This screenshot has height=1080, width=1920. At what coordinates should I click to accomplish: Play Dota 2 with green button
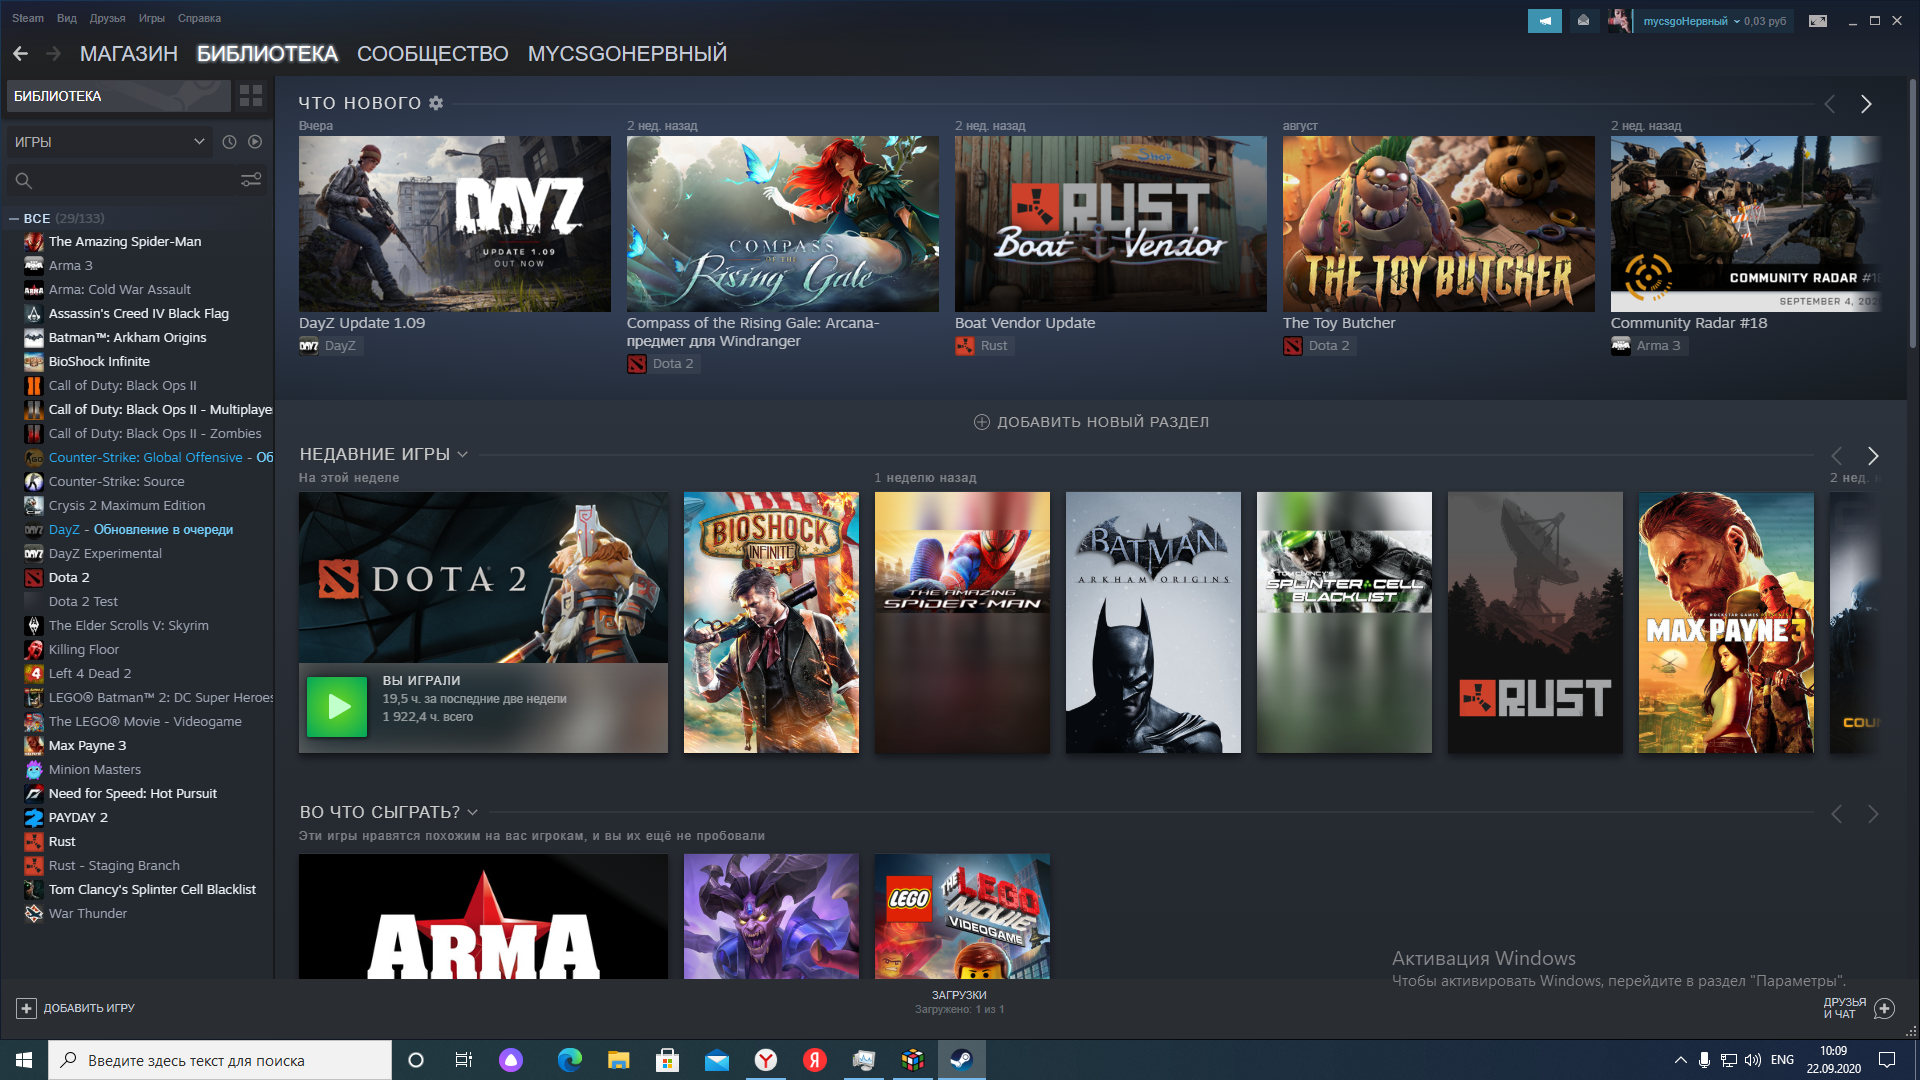337,707
